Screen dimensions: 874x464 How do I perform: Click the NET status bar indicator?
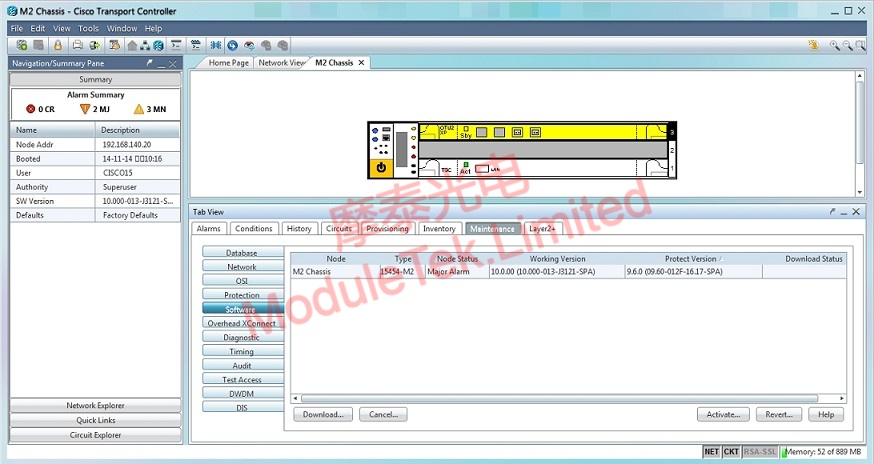[x=711, y=452]
